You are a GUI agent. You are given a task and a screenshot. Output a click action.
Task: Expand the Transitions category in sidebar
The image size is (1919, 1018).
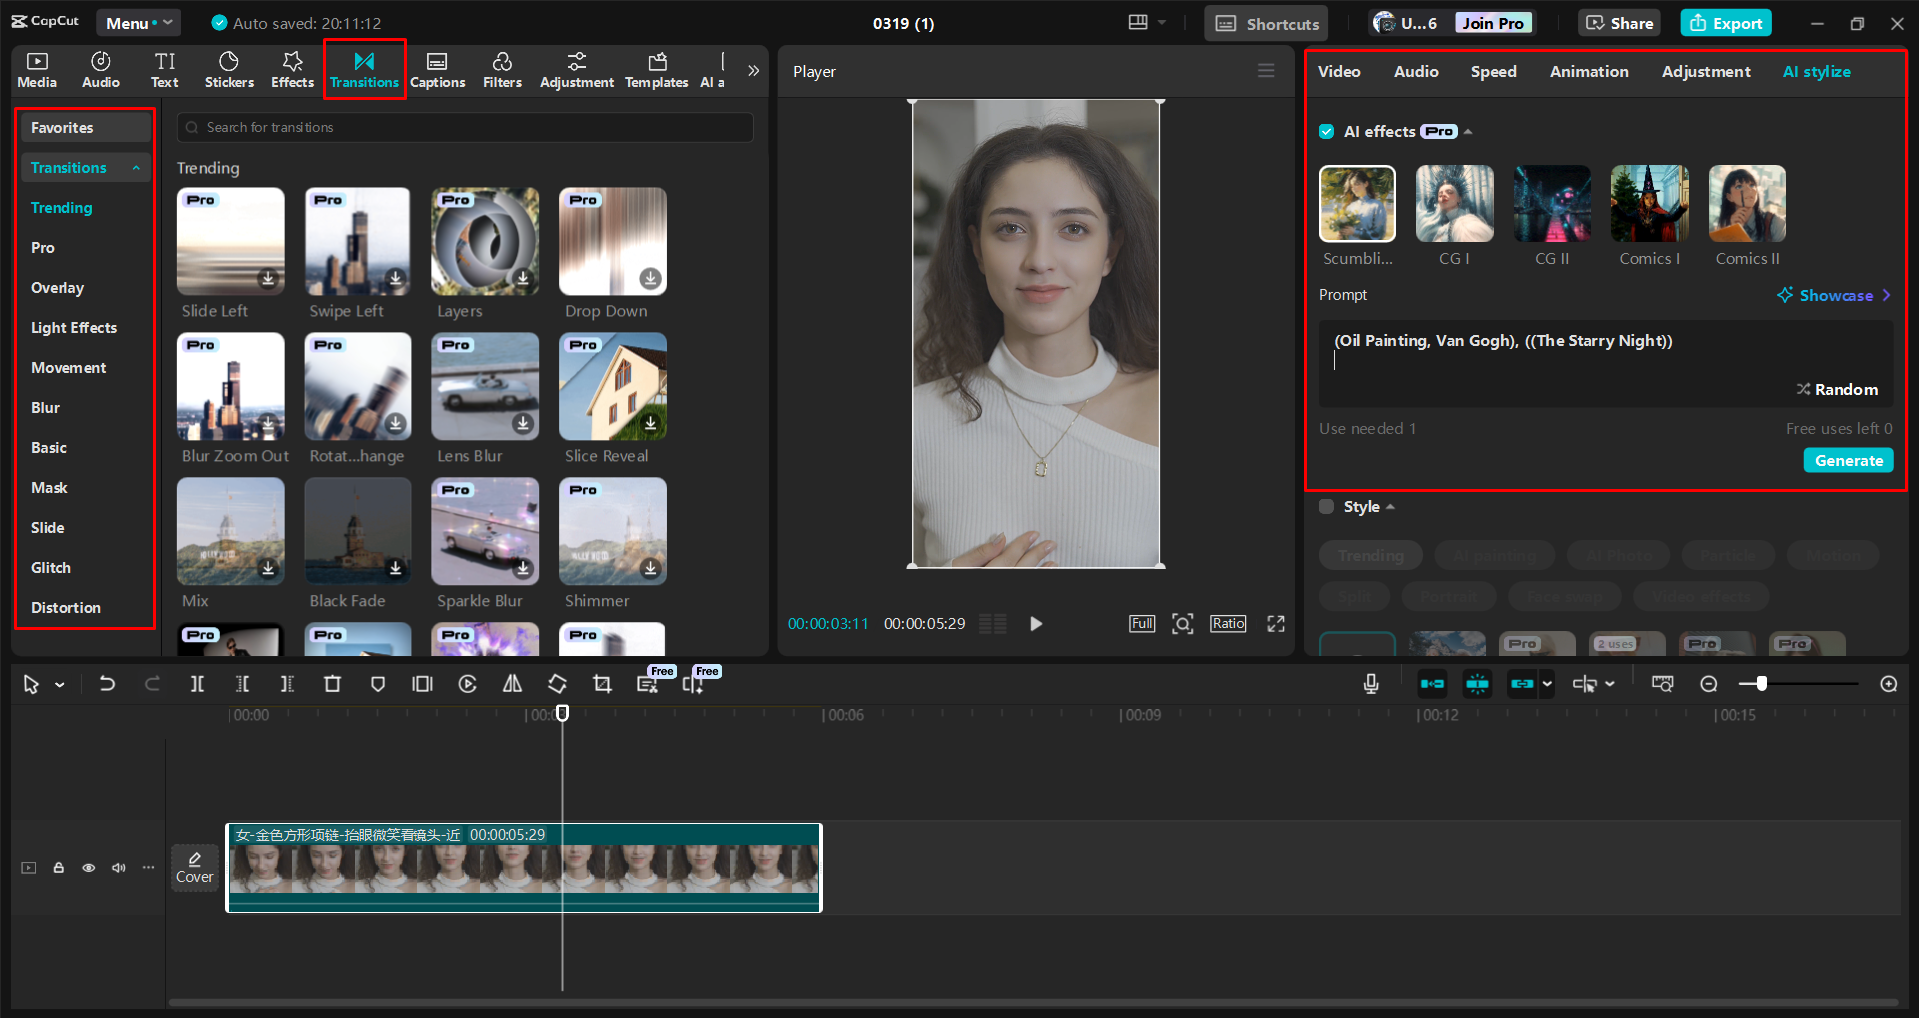click(x=85, y=167)
